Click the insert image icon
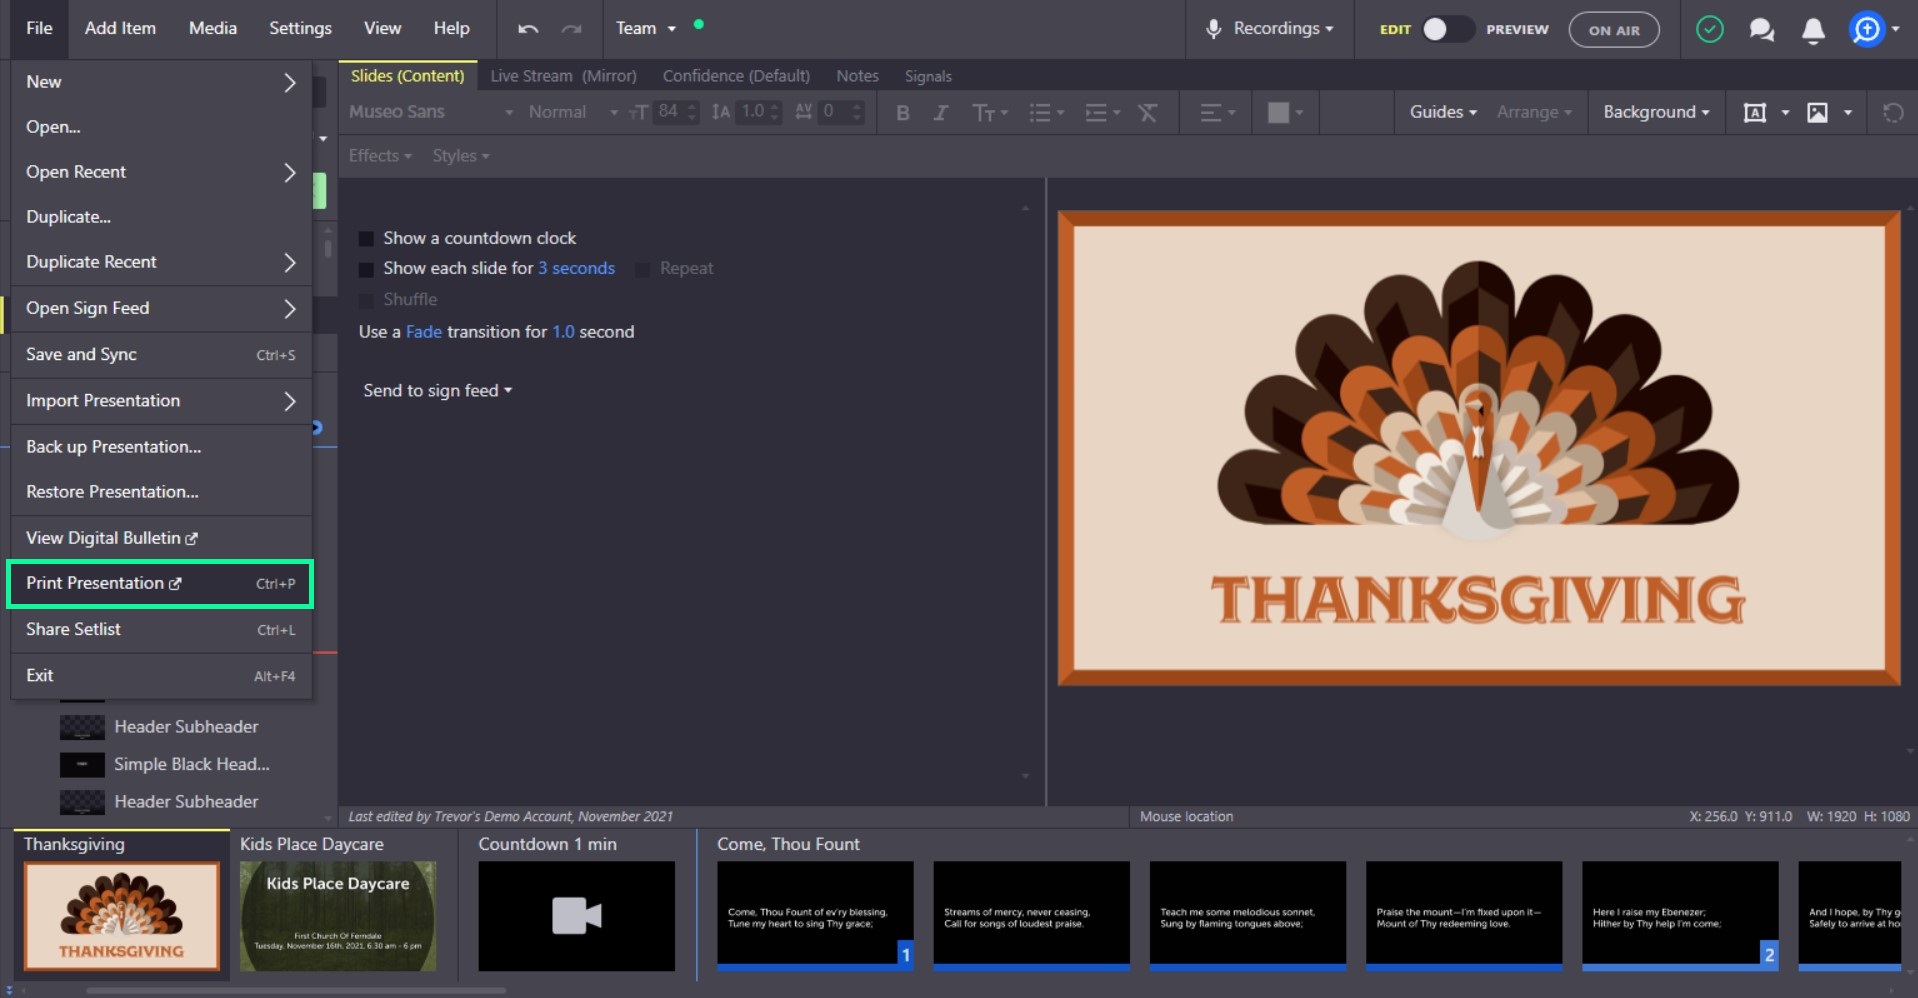1918x998 pixels. click(x=1817, y=113)
